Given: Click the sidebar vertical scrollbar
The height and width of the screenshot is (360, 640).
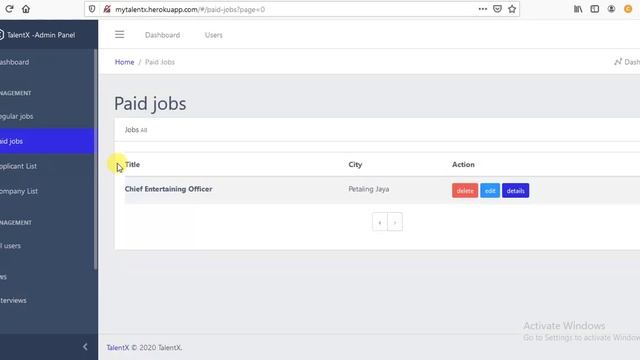Looking at the screenshot, I should point(96,159).
